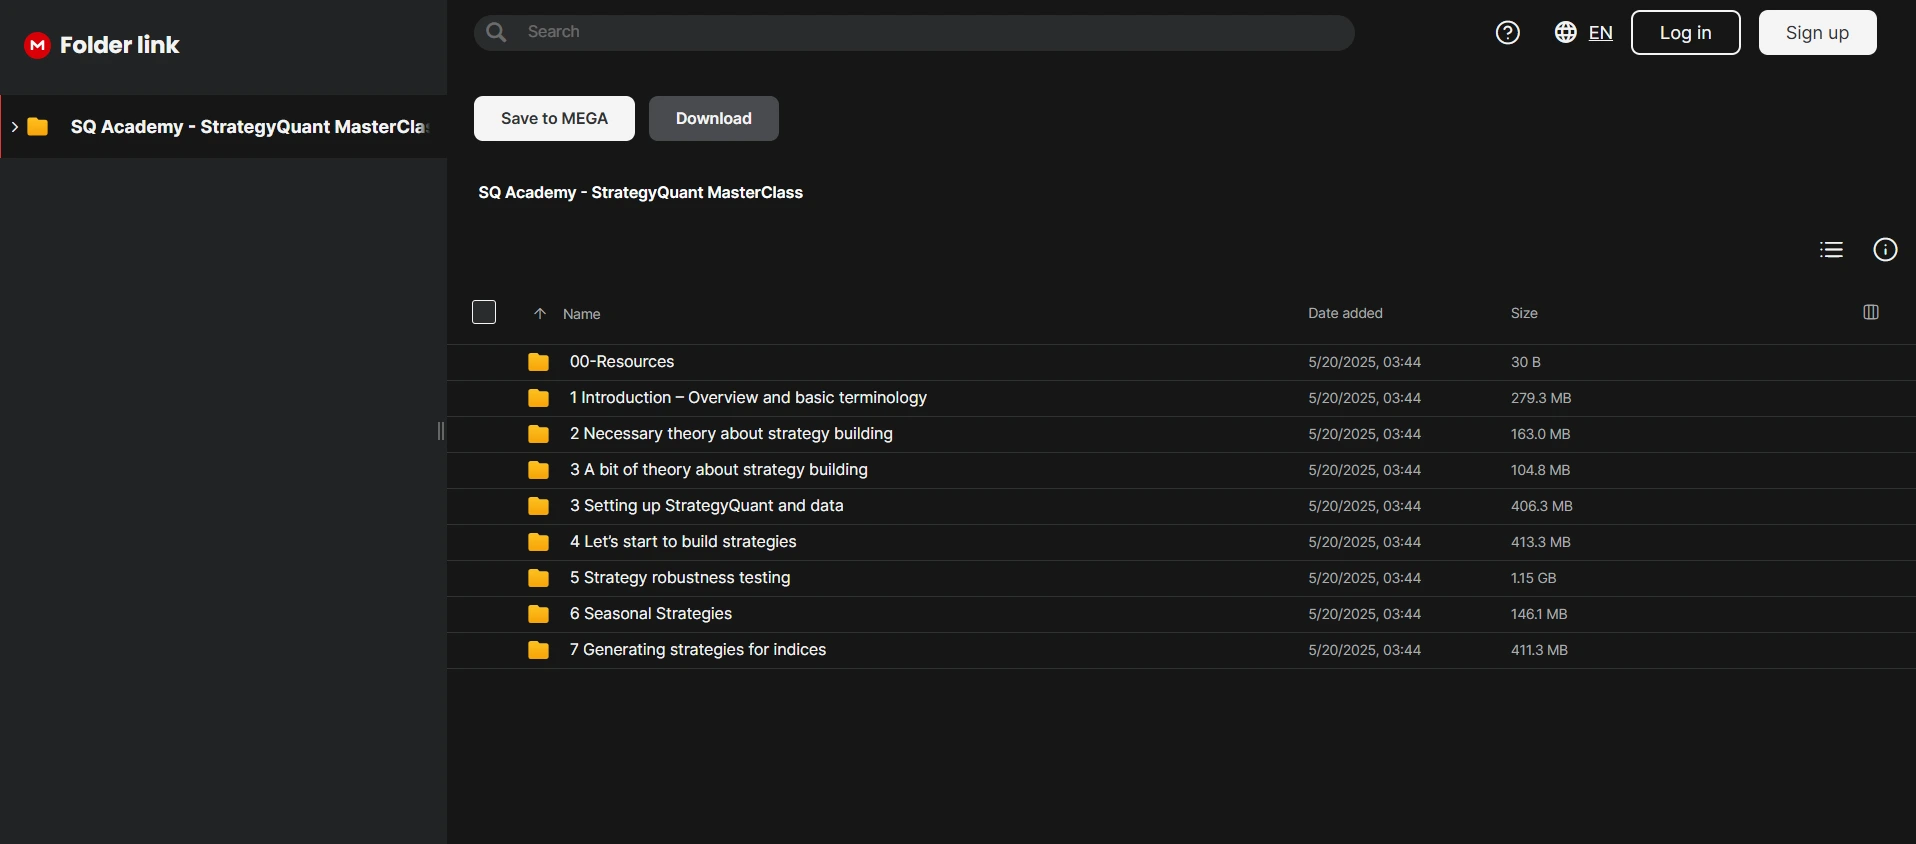The image size is (1916, 844).
Task: Sort by the Size column header
Action: [x=1524, y=313]
